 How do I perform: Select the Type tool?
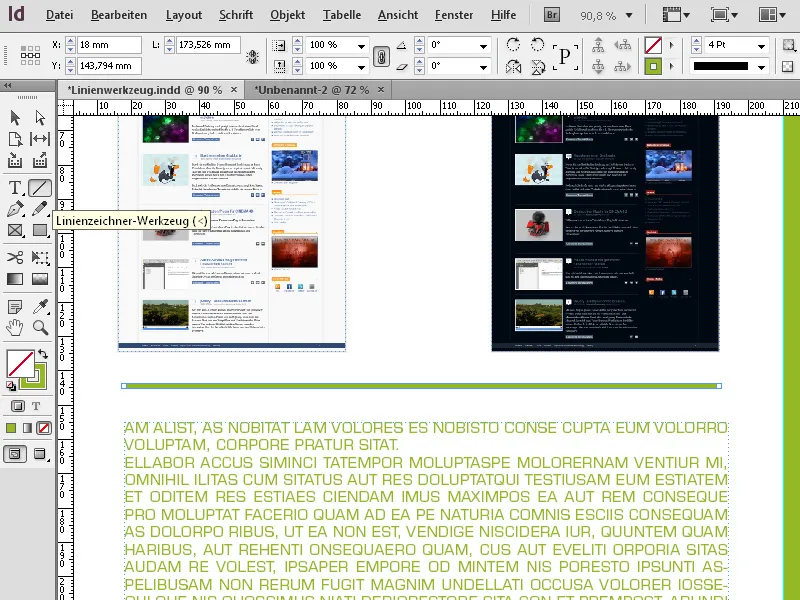pyautogui.click(x=15, y=188)
